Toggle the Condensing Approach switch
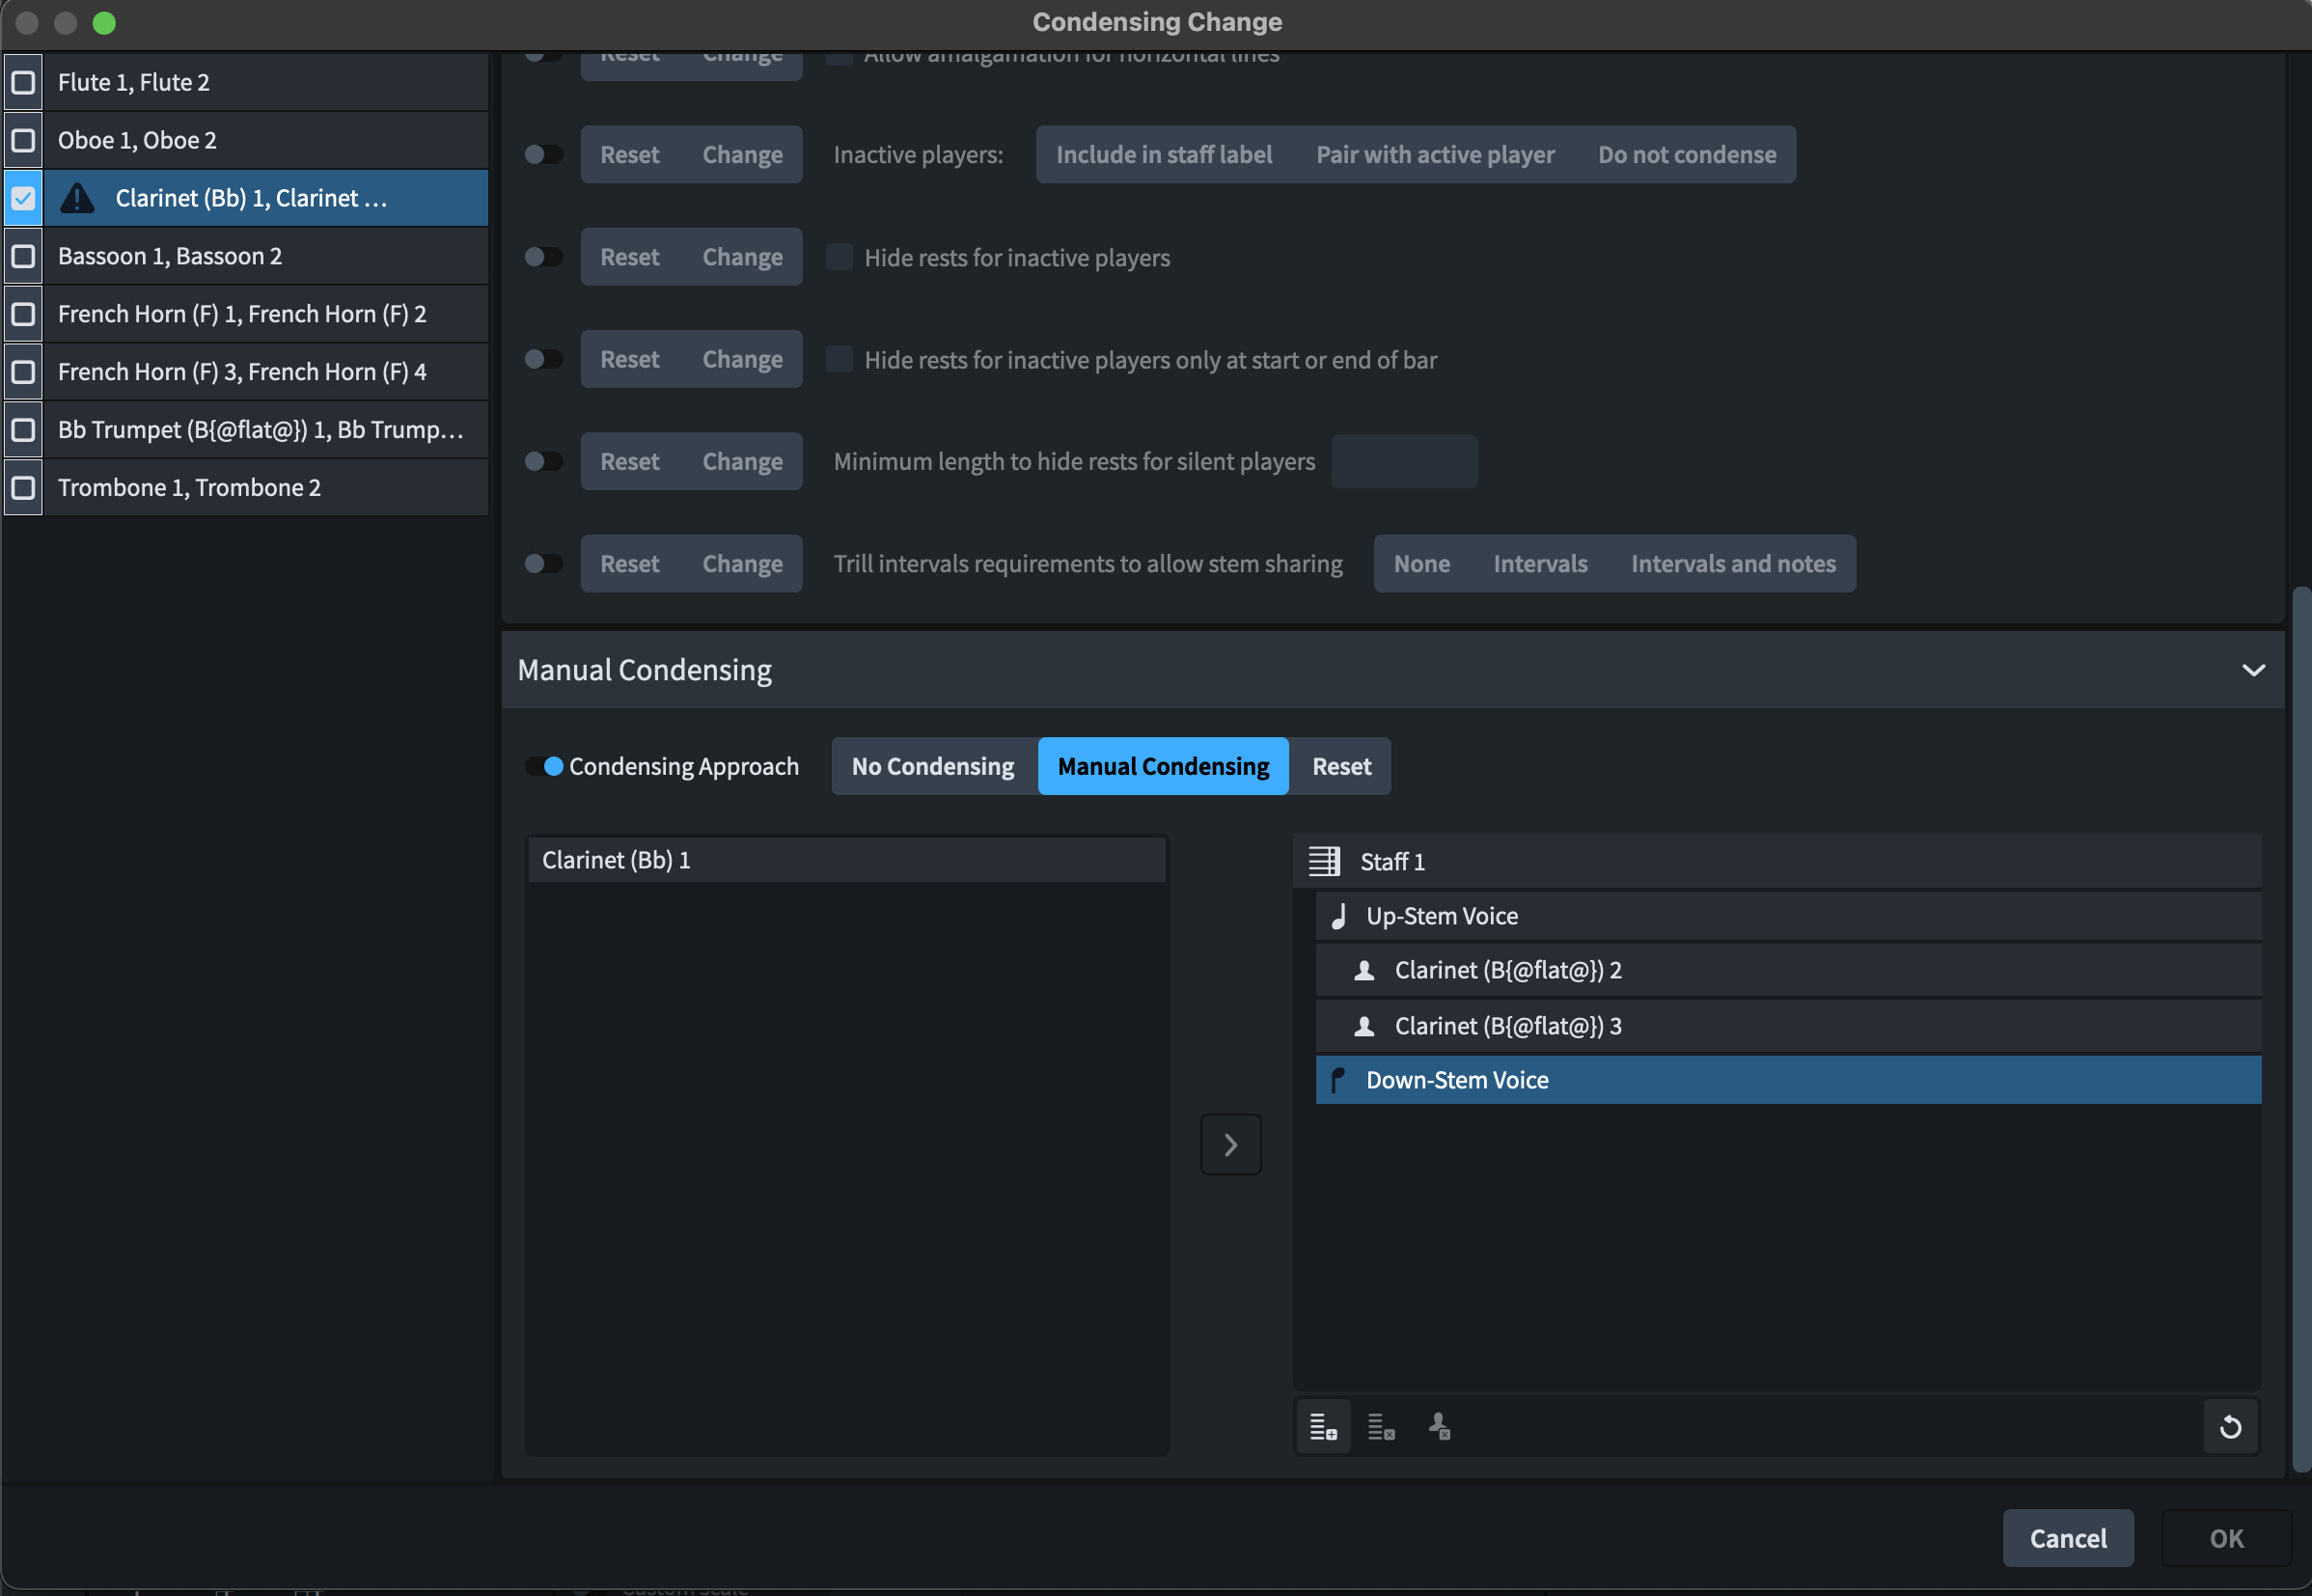This screenshot has height=1596, width=2312. pos(545,766)
